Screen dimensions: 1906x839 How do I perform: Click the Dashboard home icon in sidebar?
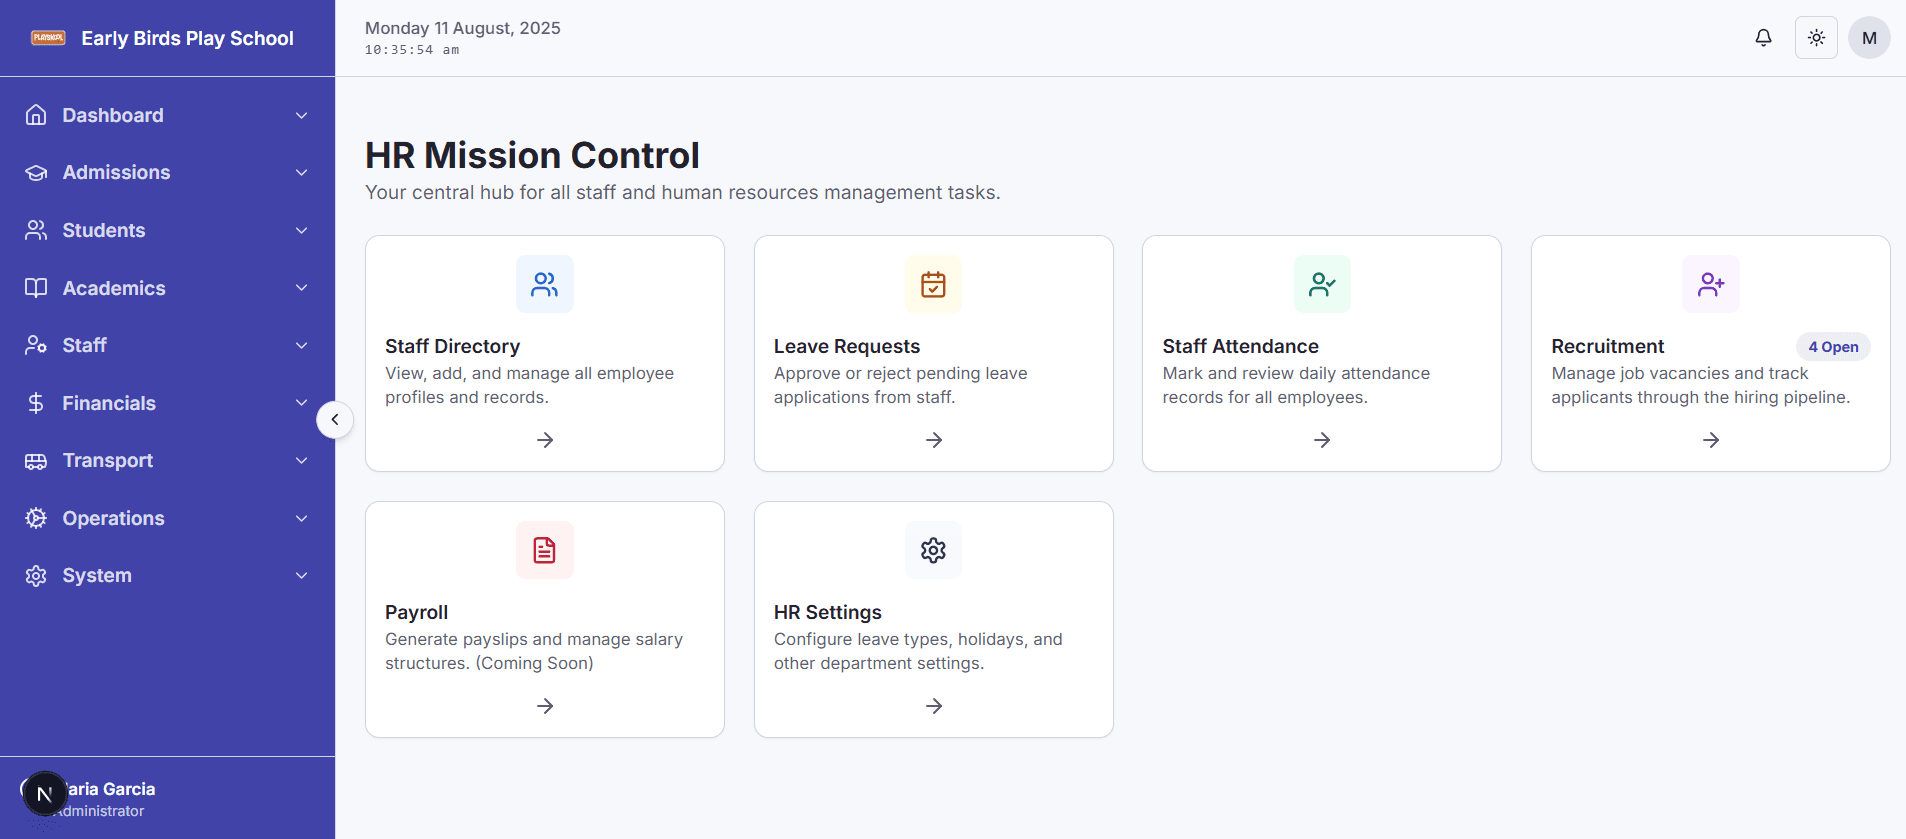pos(36,115)
